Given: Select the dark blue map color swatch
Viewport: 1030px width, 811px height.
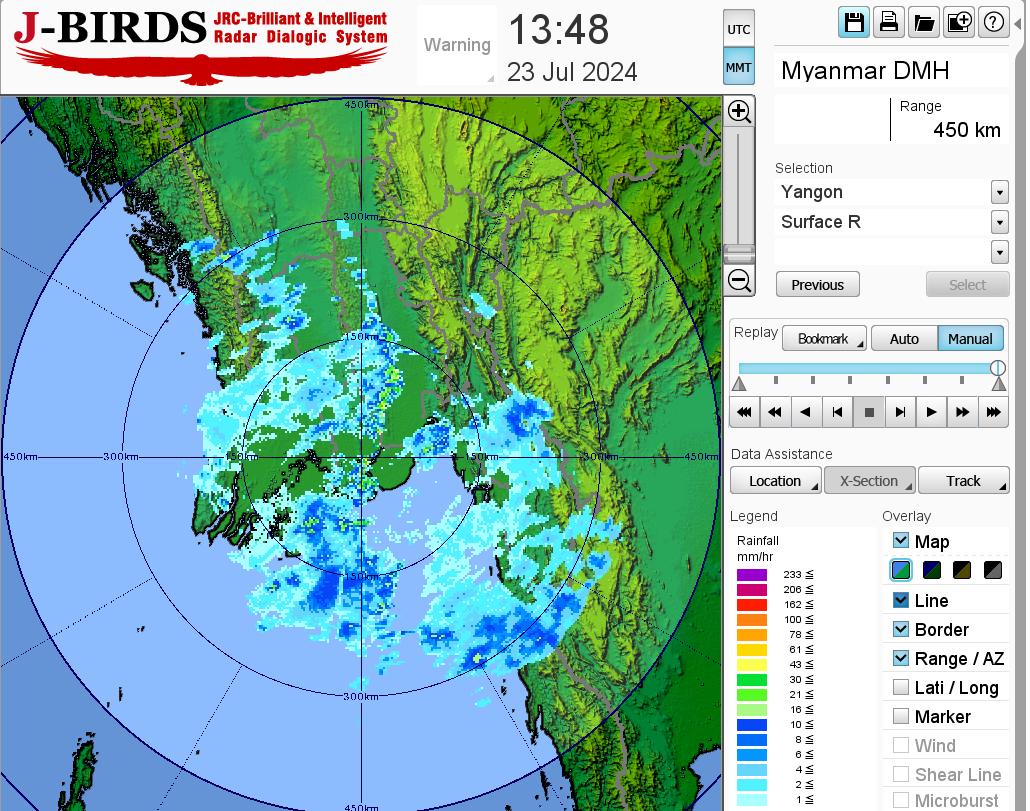Looking at the screenshot, I should pyautogui.click(x=932, y=570).
